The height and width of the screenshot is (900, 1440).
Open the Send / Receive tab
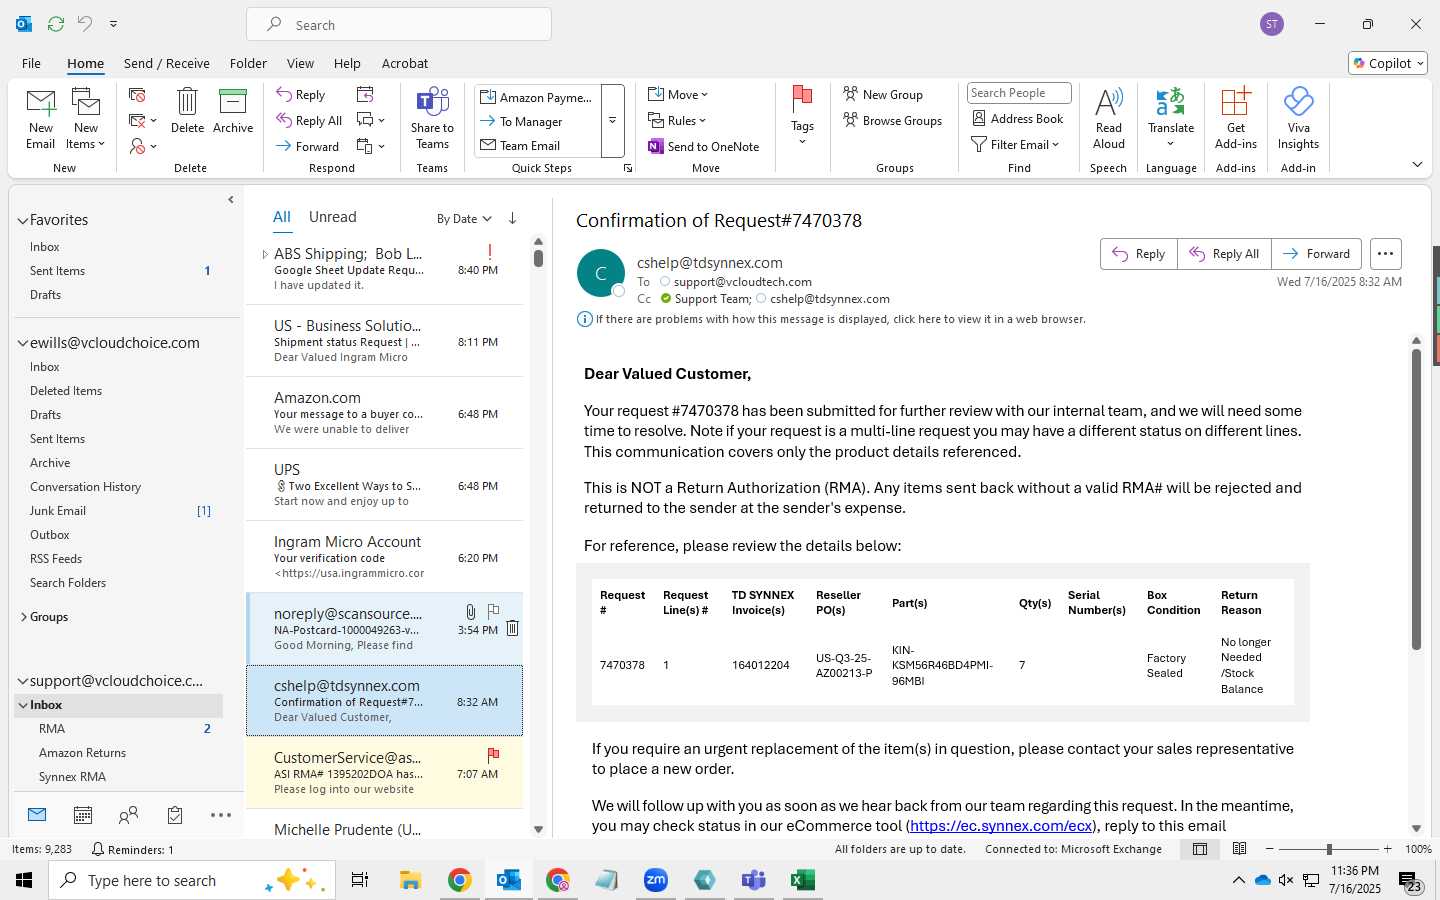click(166, 63)
